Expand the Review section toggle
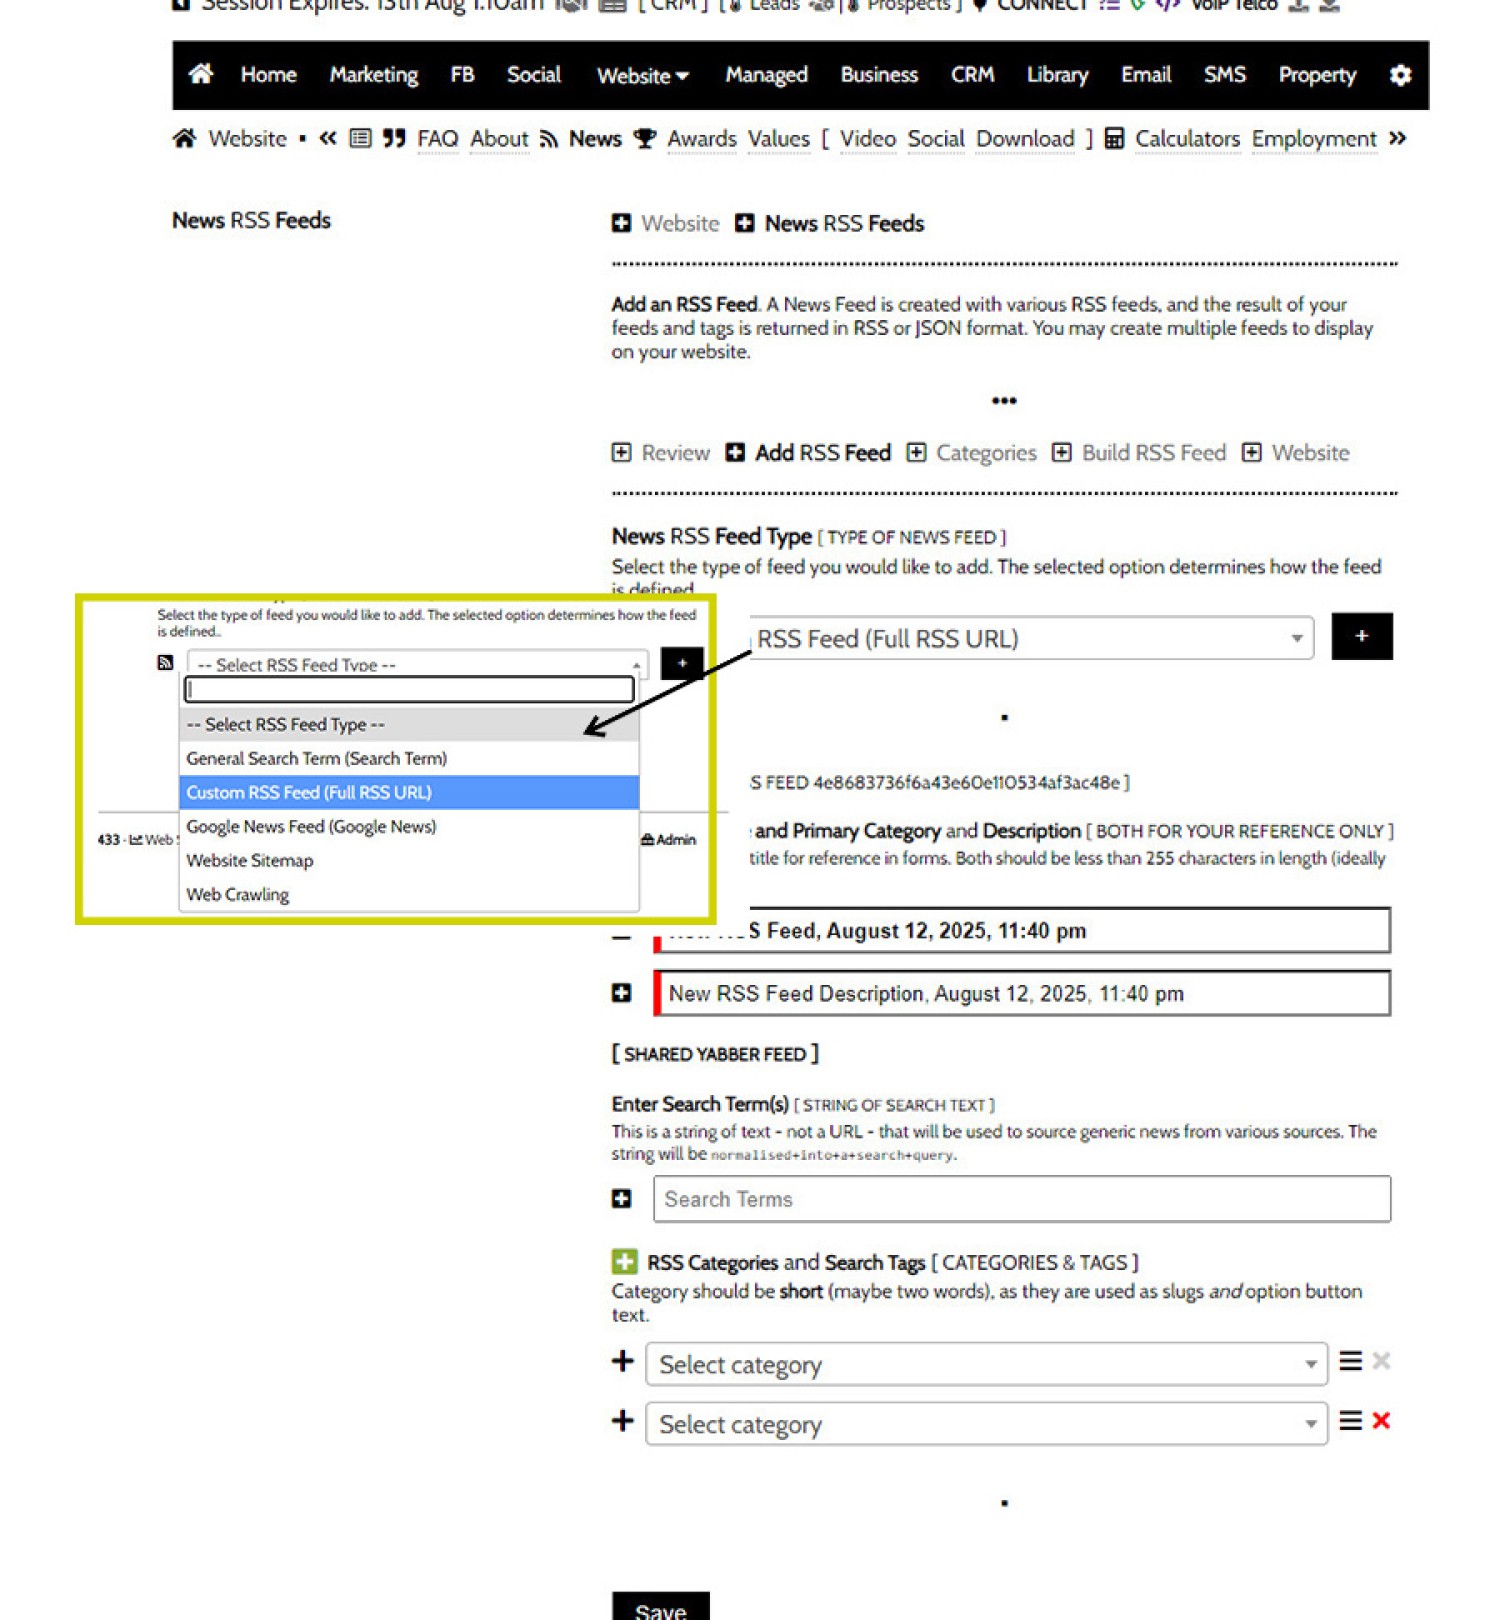 pyautogui.click(x=622, y=453)
